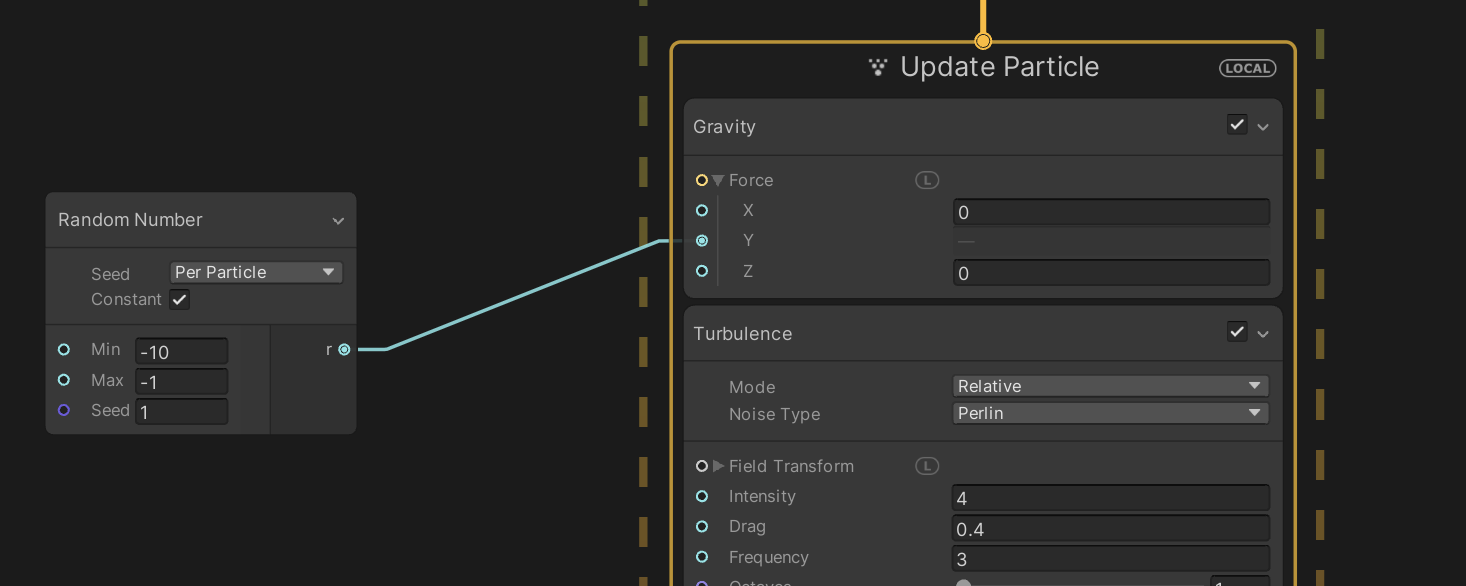This screenshot has width=1466, height=586.
Task: Click the LOCAL space button
Action: click(1247, 68)
